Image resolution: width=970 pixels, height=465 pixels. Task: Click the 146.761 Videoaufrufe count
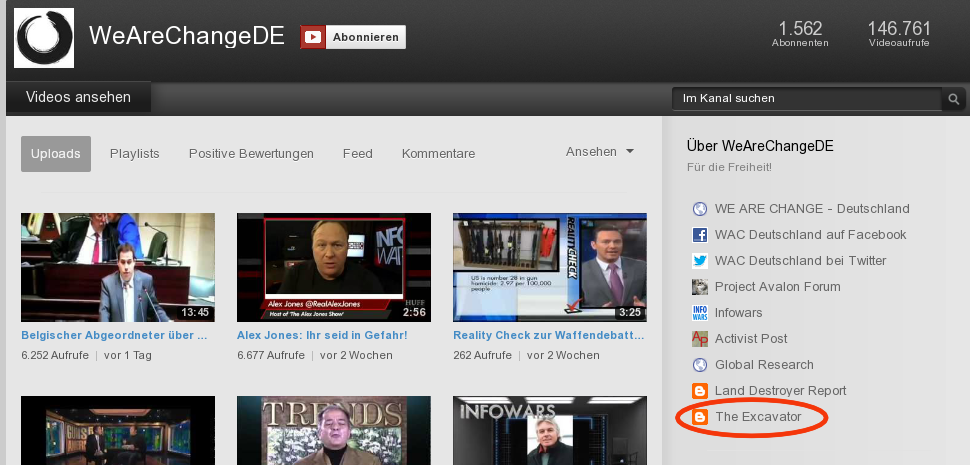pyautogui.click(x=899, y=33)
